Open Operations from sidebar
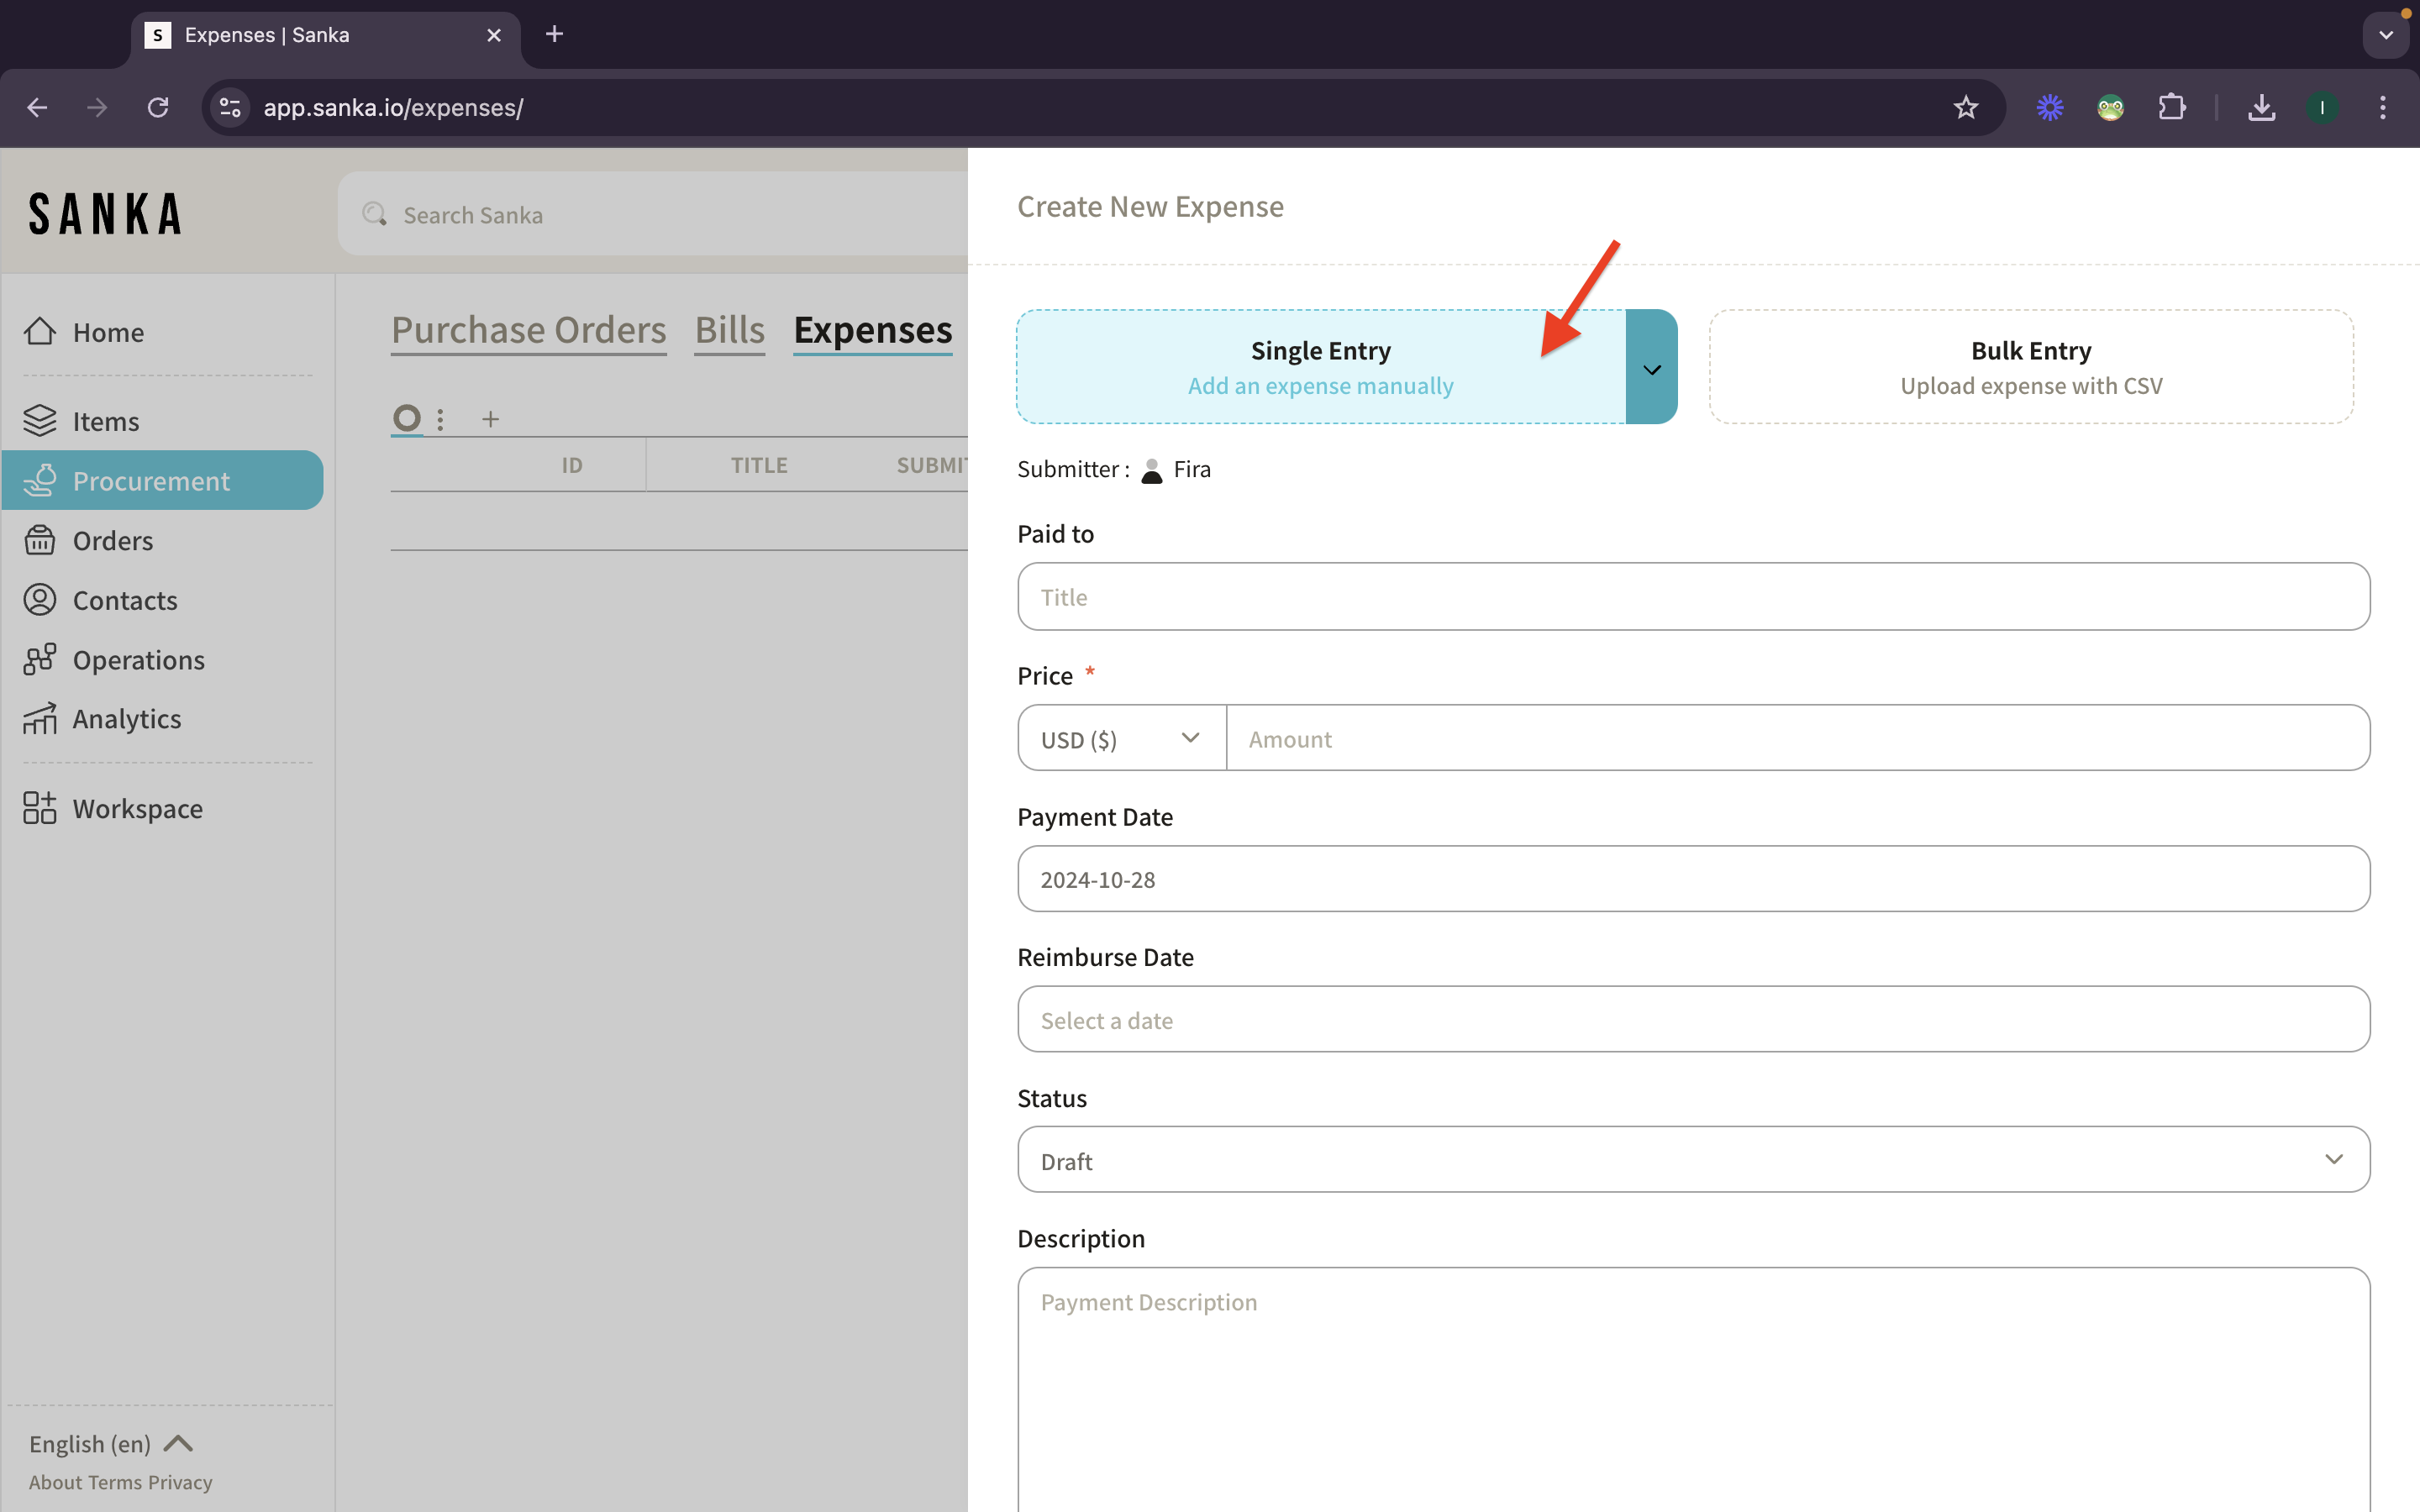Screen dimensions: 2420x1512 point(138,660)
